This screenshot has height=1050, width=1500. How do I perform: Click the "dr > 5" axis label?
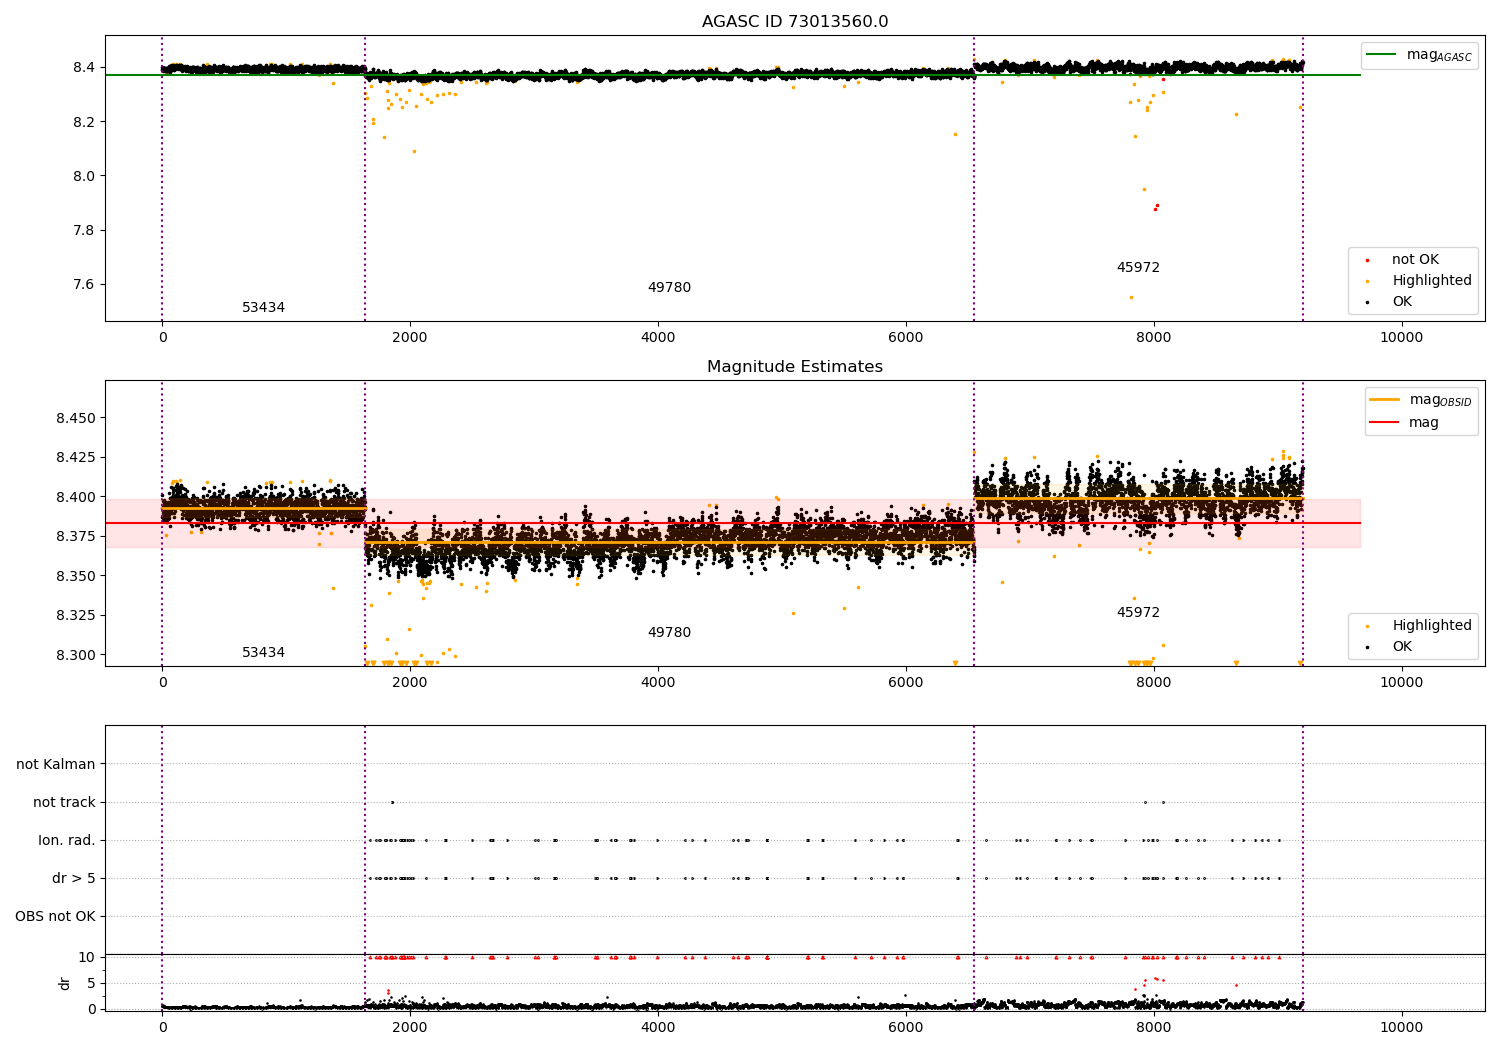click(74, 879)
